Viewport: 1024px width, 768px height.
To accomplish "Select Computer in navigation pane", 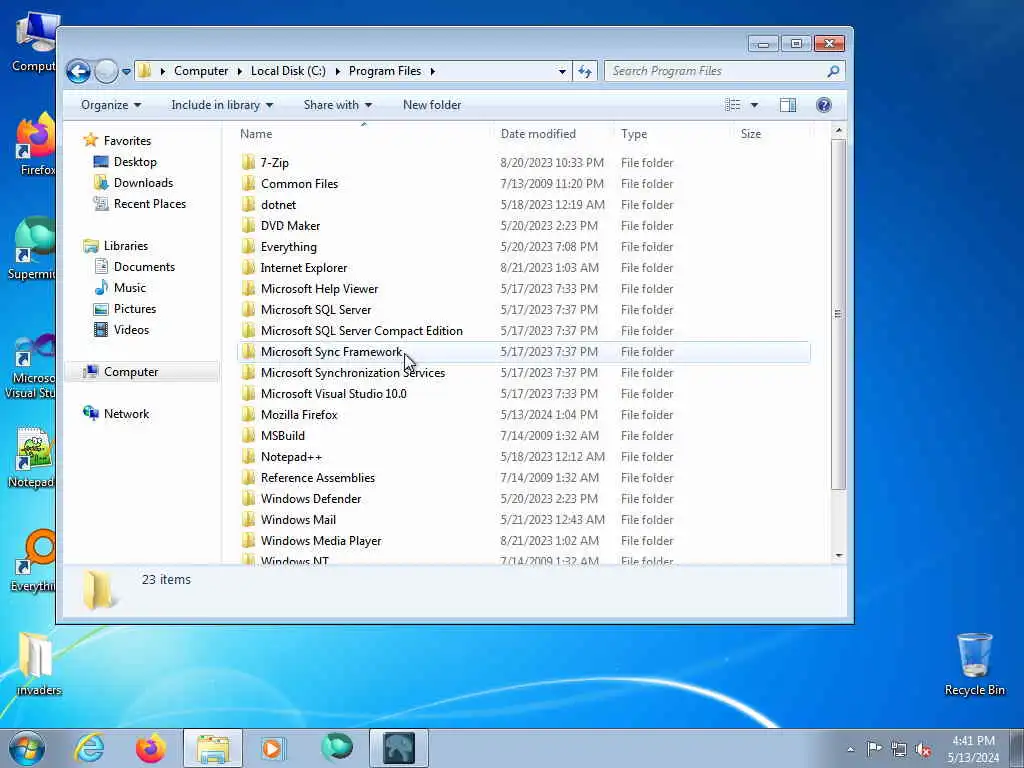I will pos(131,372).
